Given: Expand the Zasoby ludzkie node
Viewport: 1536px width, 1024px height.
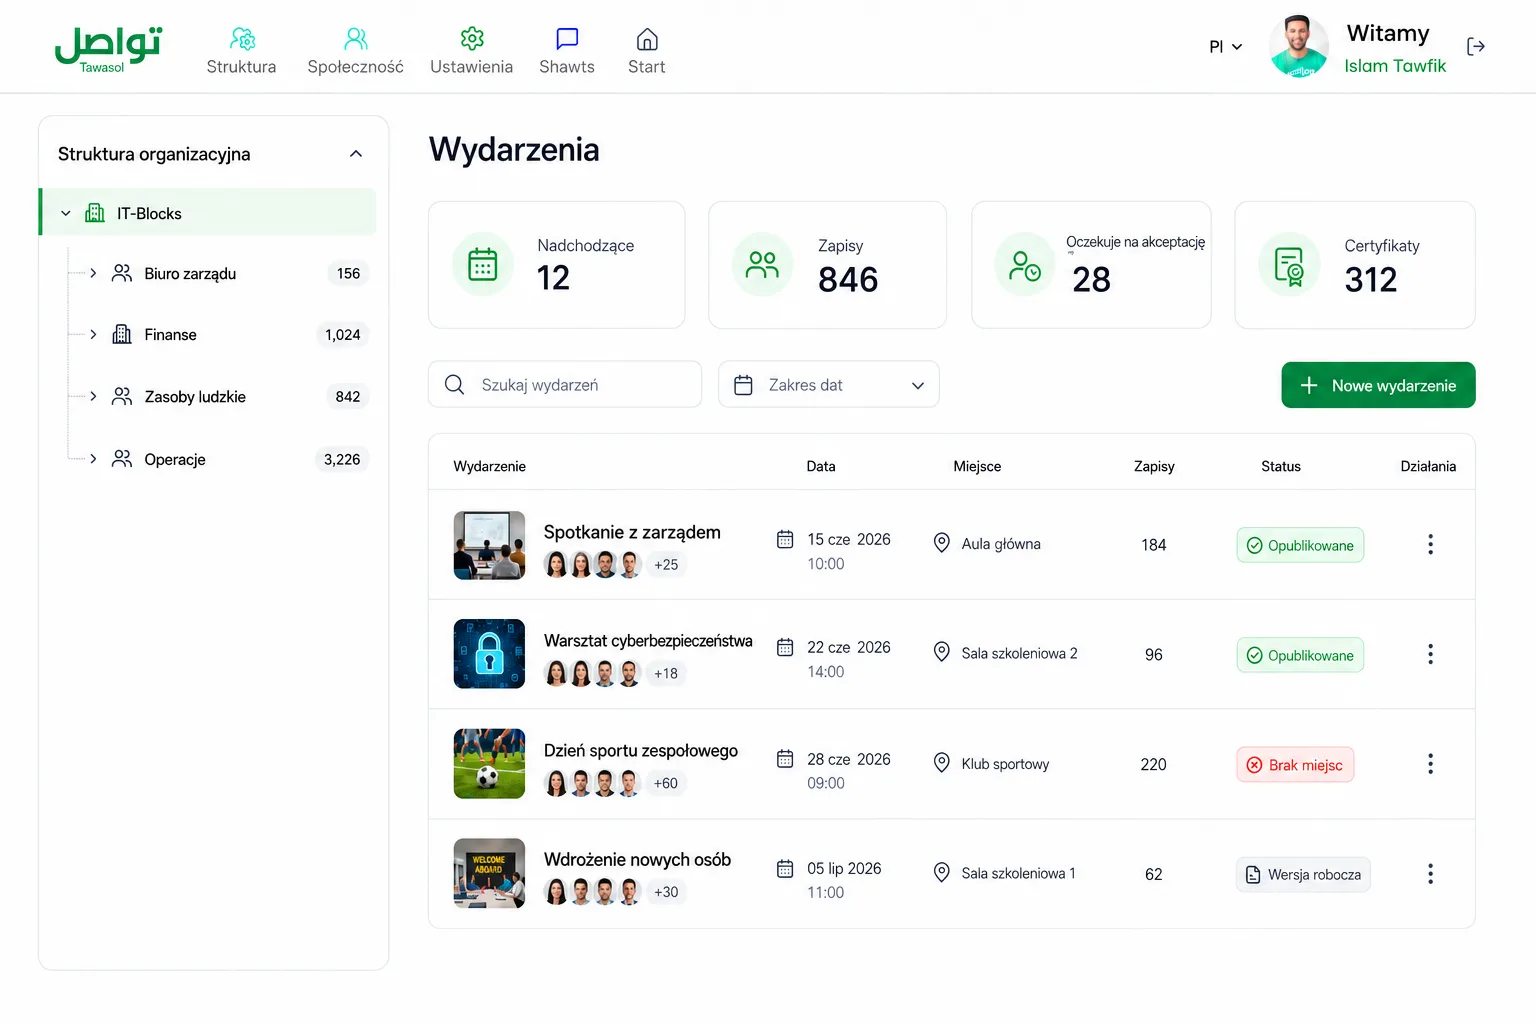Looking at the screenshot, I should 93,396.
